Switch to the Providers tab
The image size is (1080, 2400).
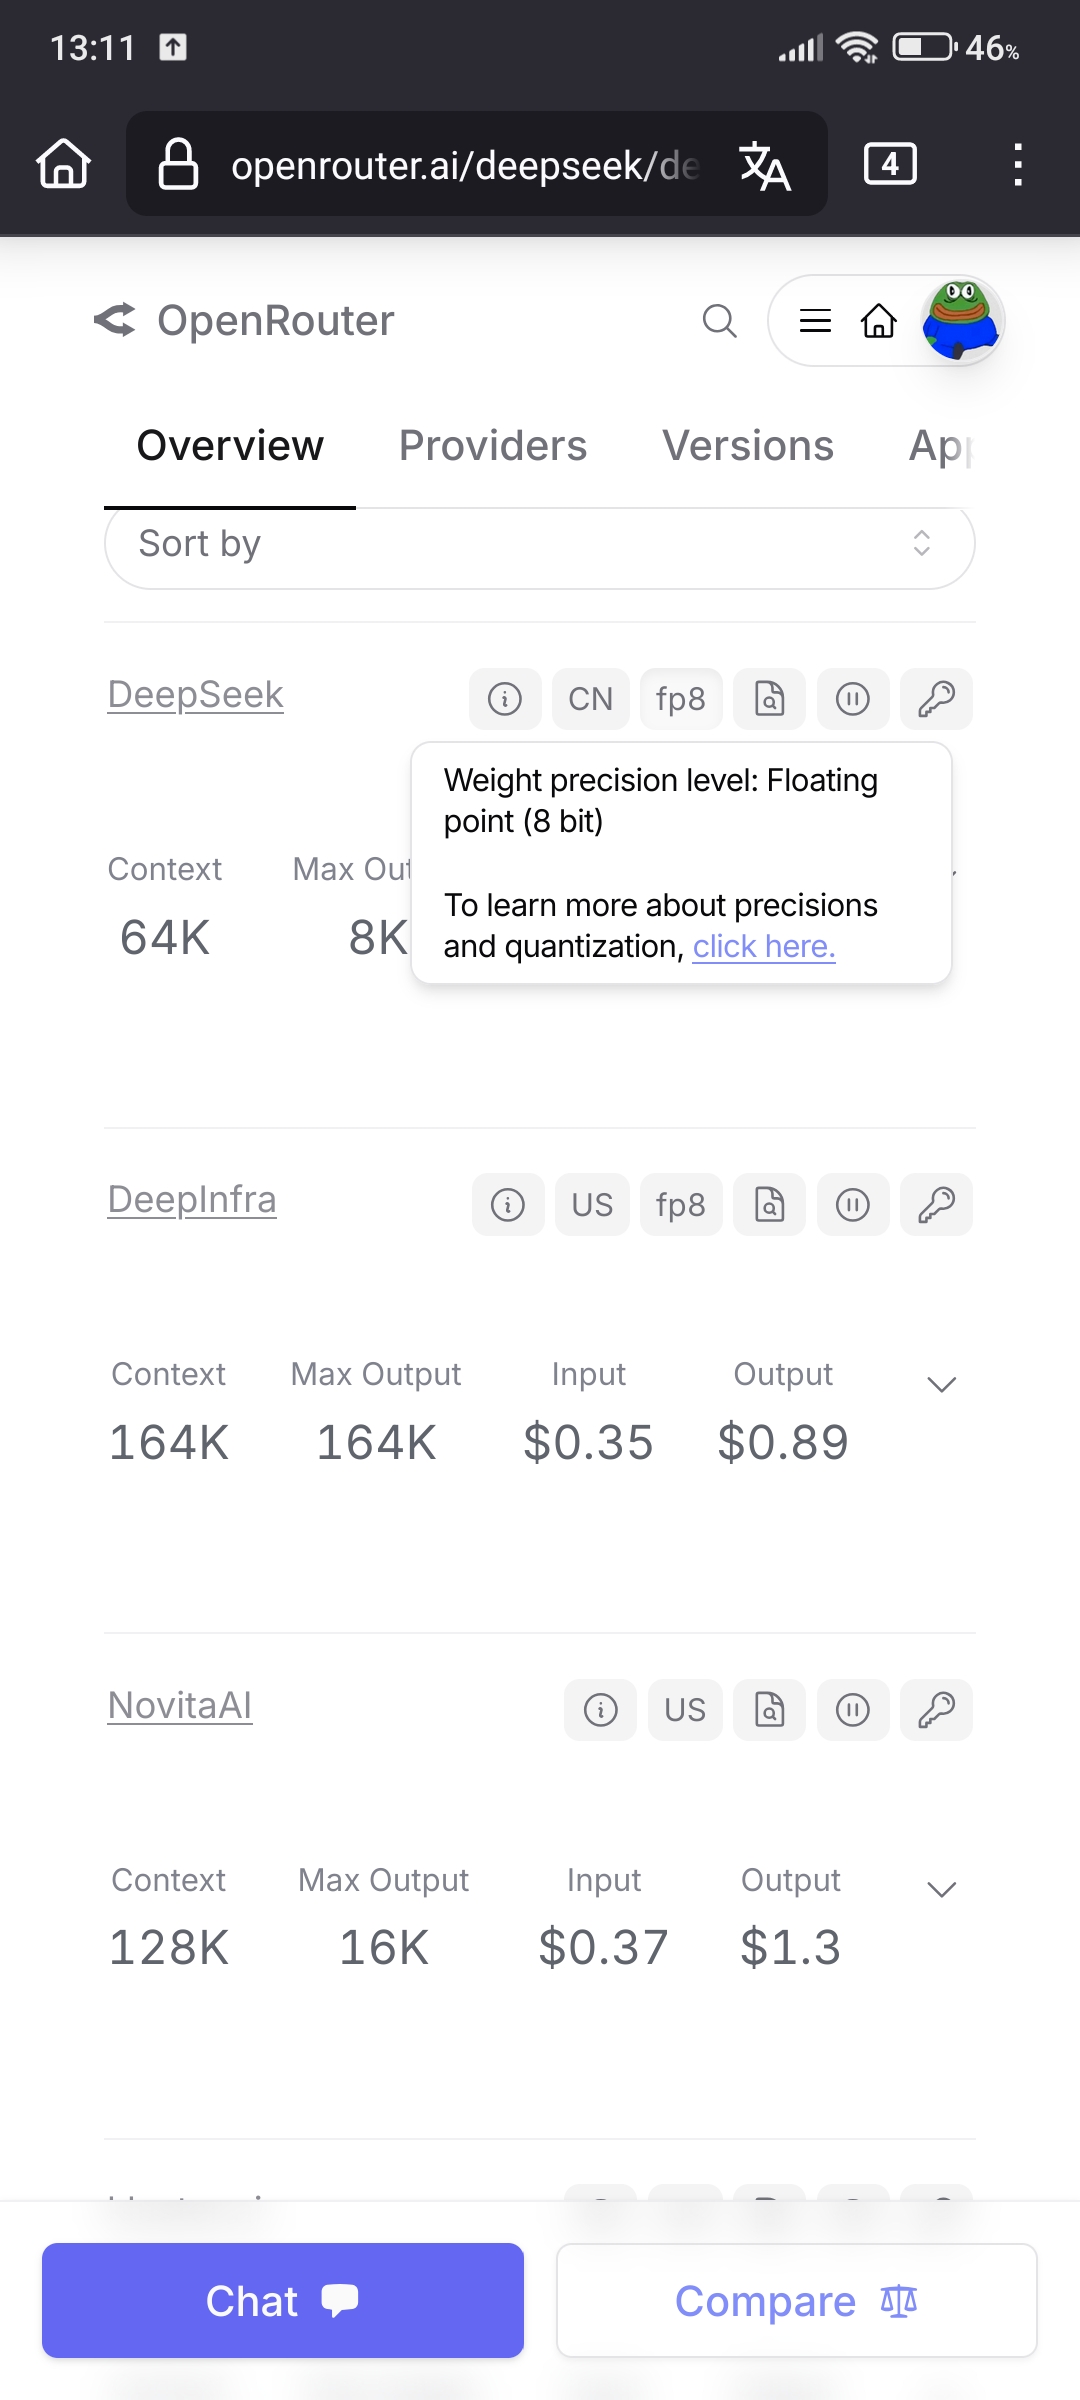tap(493, 446)
